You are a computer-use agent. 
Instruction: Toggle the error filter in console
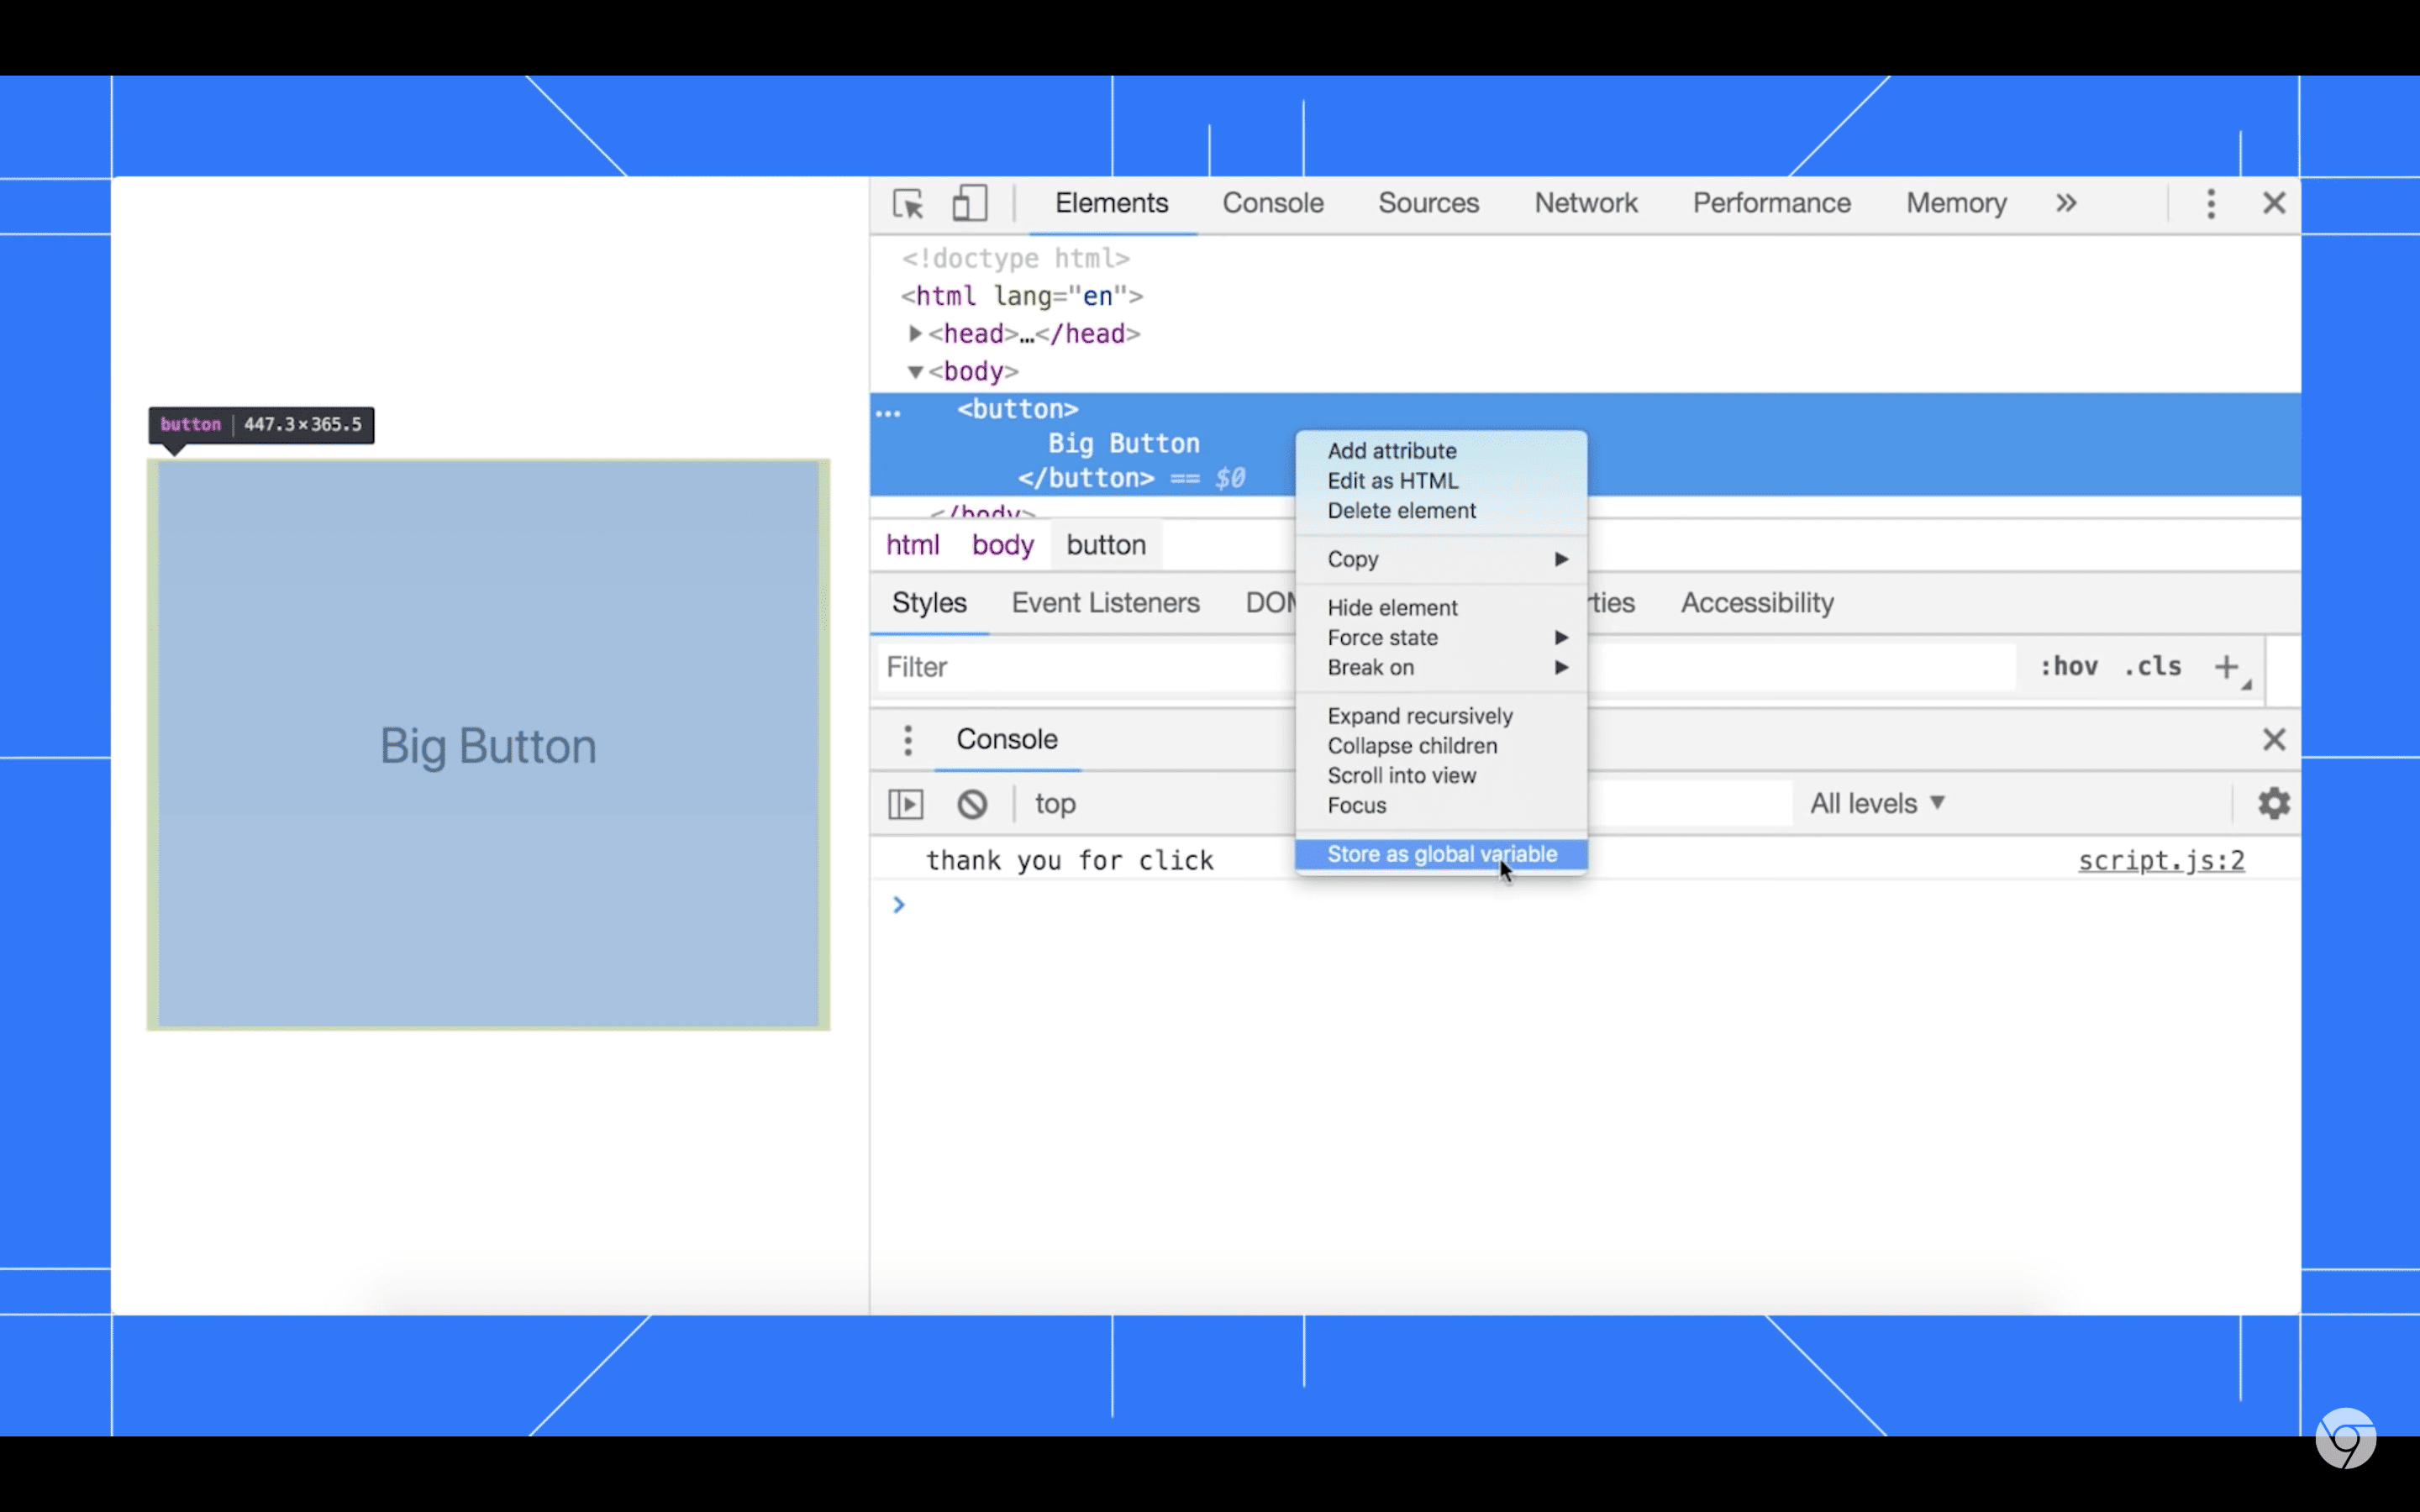(1875, 803)
